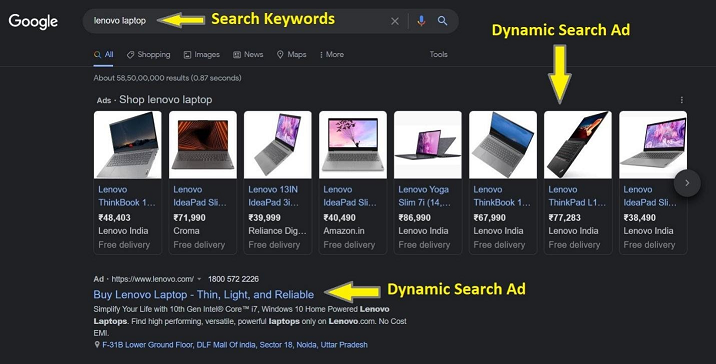The image size is (716, 364).
Task: Expand the More search options menu
Action: coord(332,54)
